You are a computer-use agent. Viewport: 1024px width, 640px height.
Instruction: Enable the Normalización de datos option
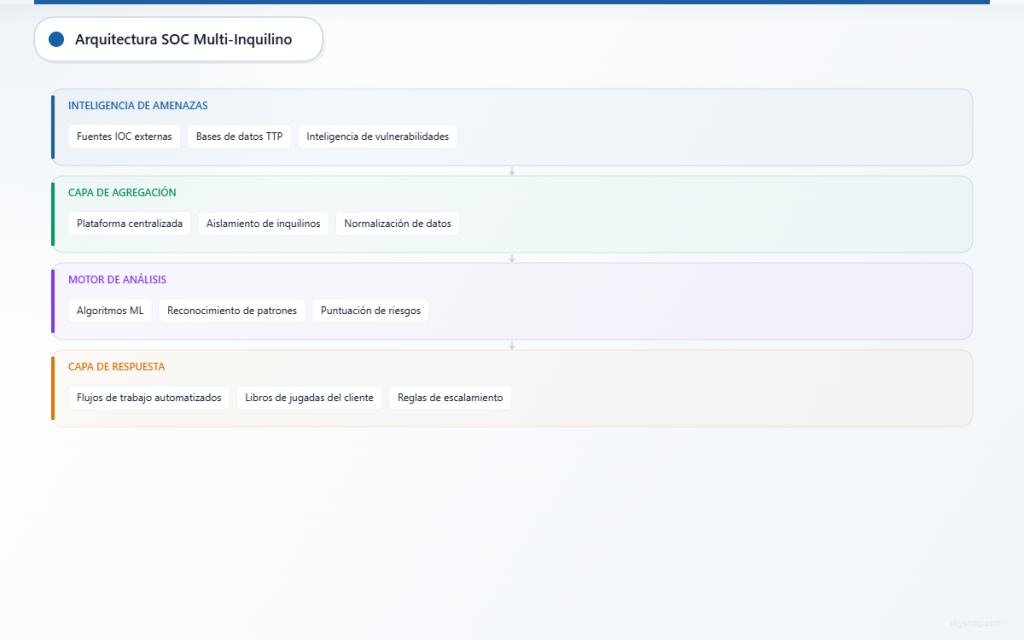click(397, 223)
